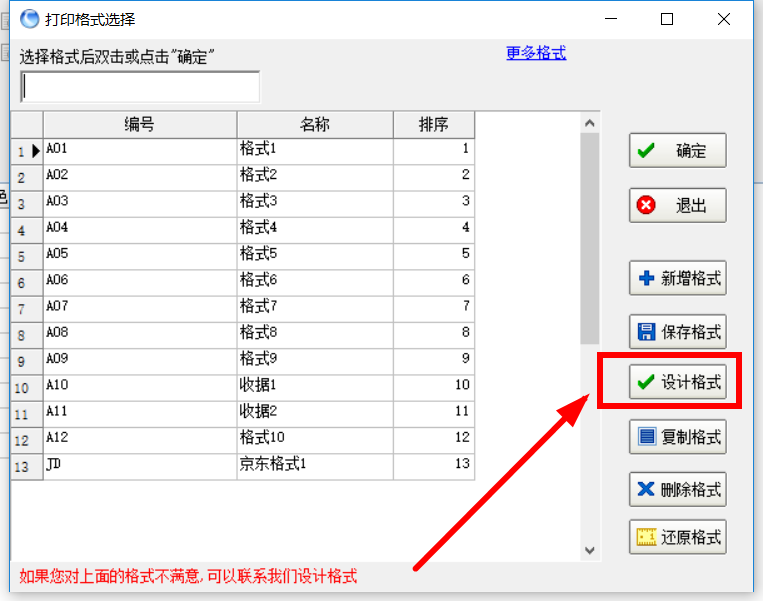Select row with code A04
Viewport: 763px width, 601px height.
(243, 230)
